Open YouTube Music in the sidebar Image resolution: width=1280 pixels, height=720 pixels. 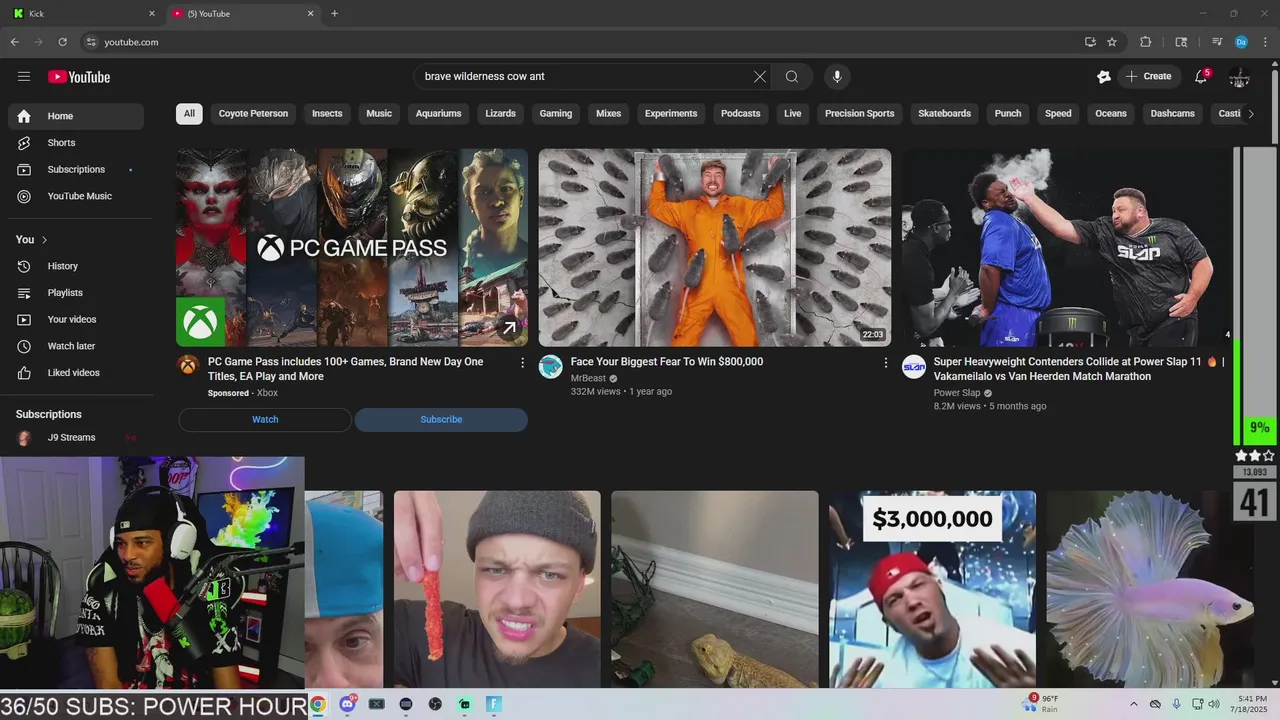click(x=76, y=197)
